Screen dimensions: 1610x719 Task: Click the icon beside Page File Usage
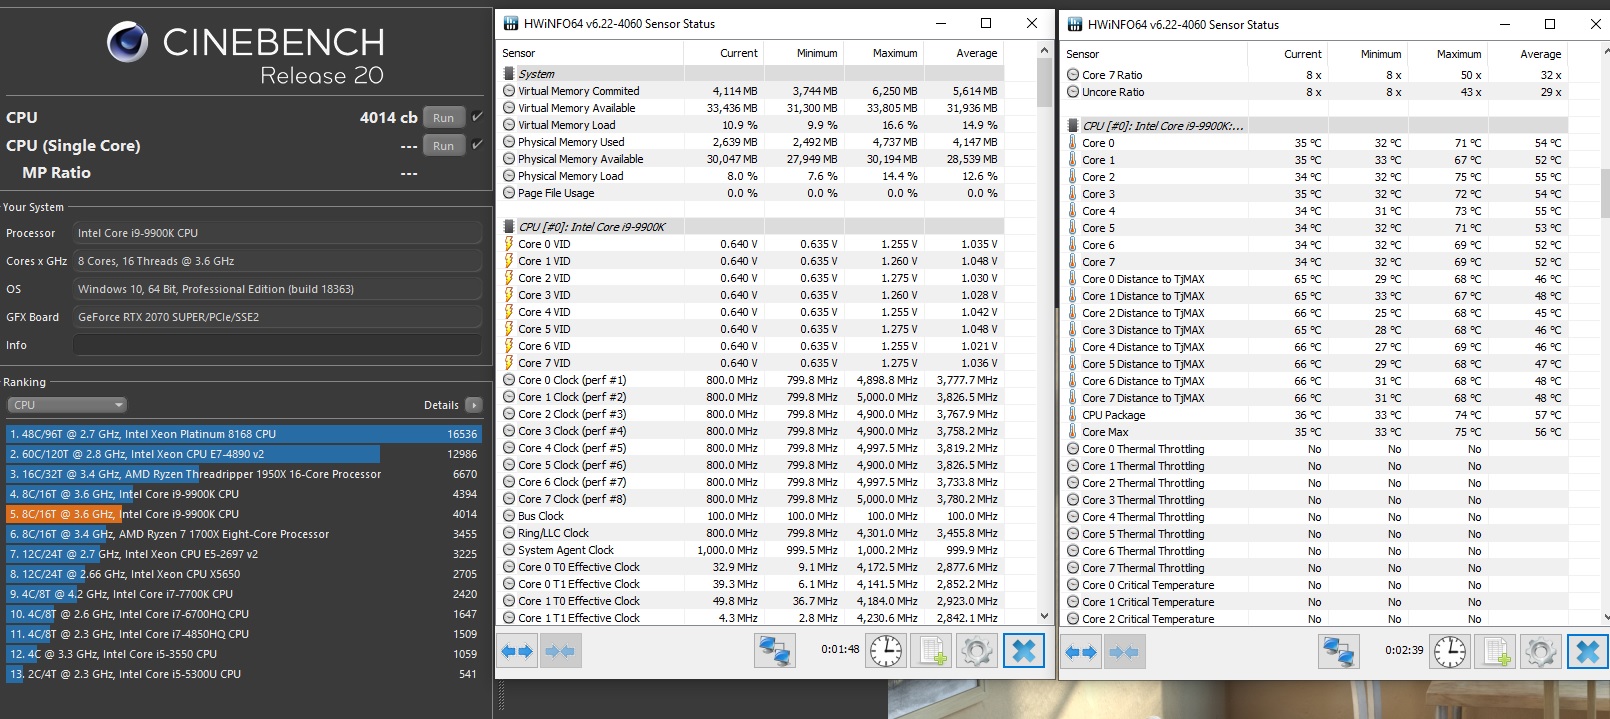(509, 193)
